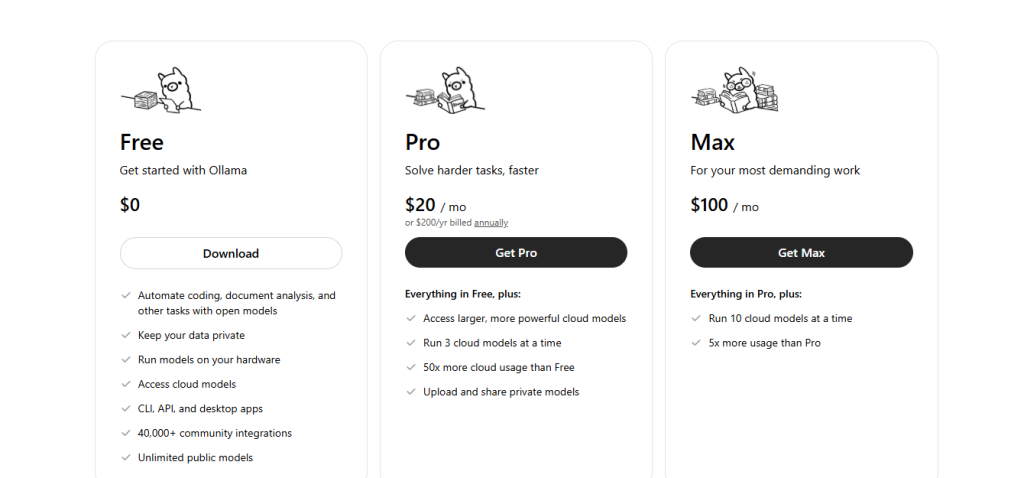Click checkmark next to Access cloud models
Viewport: 1024px width, 478px height.
coord(126,384)
